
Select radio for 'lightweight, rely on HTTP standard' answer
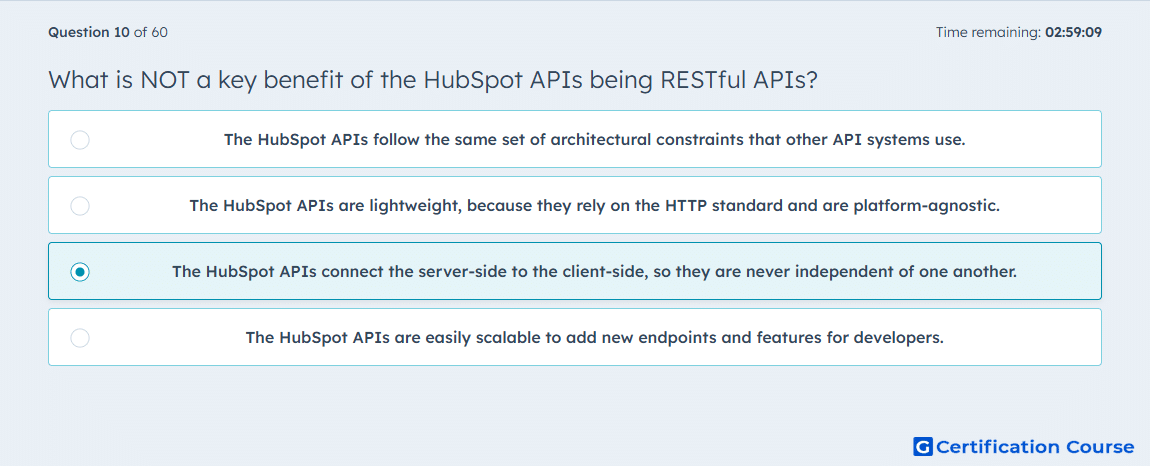pos(80,205)
